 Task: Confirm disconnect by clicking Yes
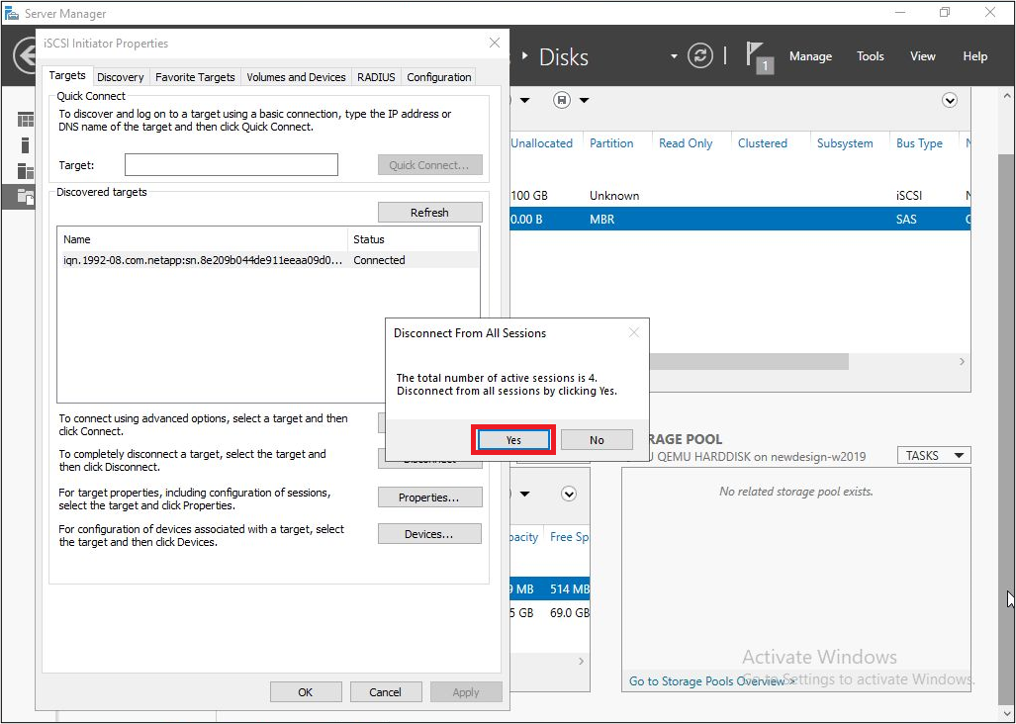[513, 440]
